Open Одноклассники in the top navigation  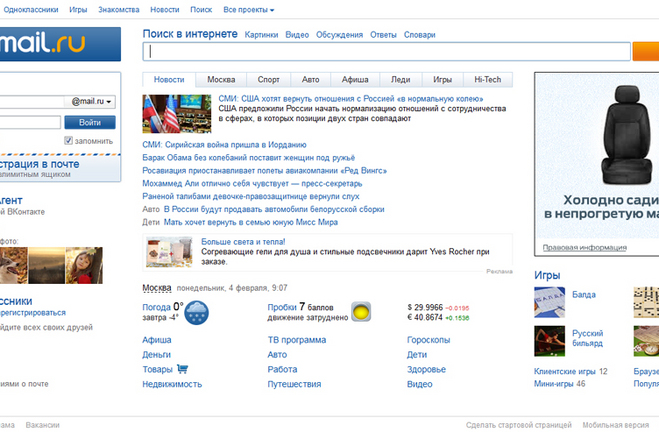click(31, 10)
